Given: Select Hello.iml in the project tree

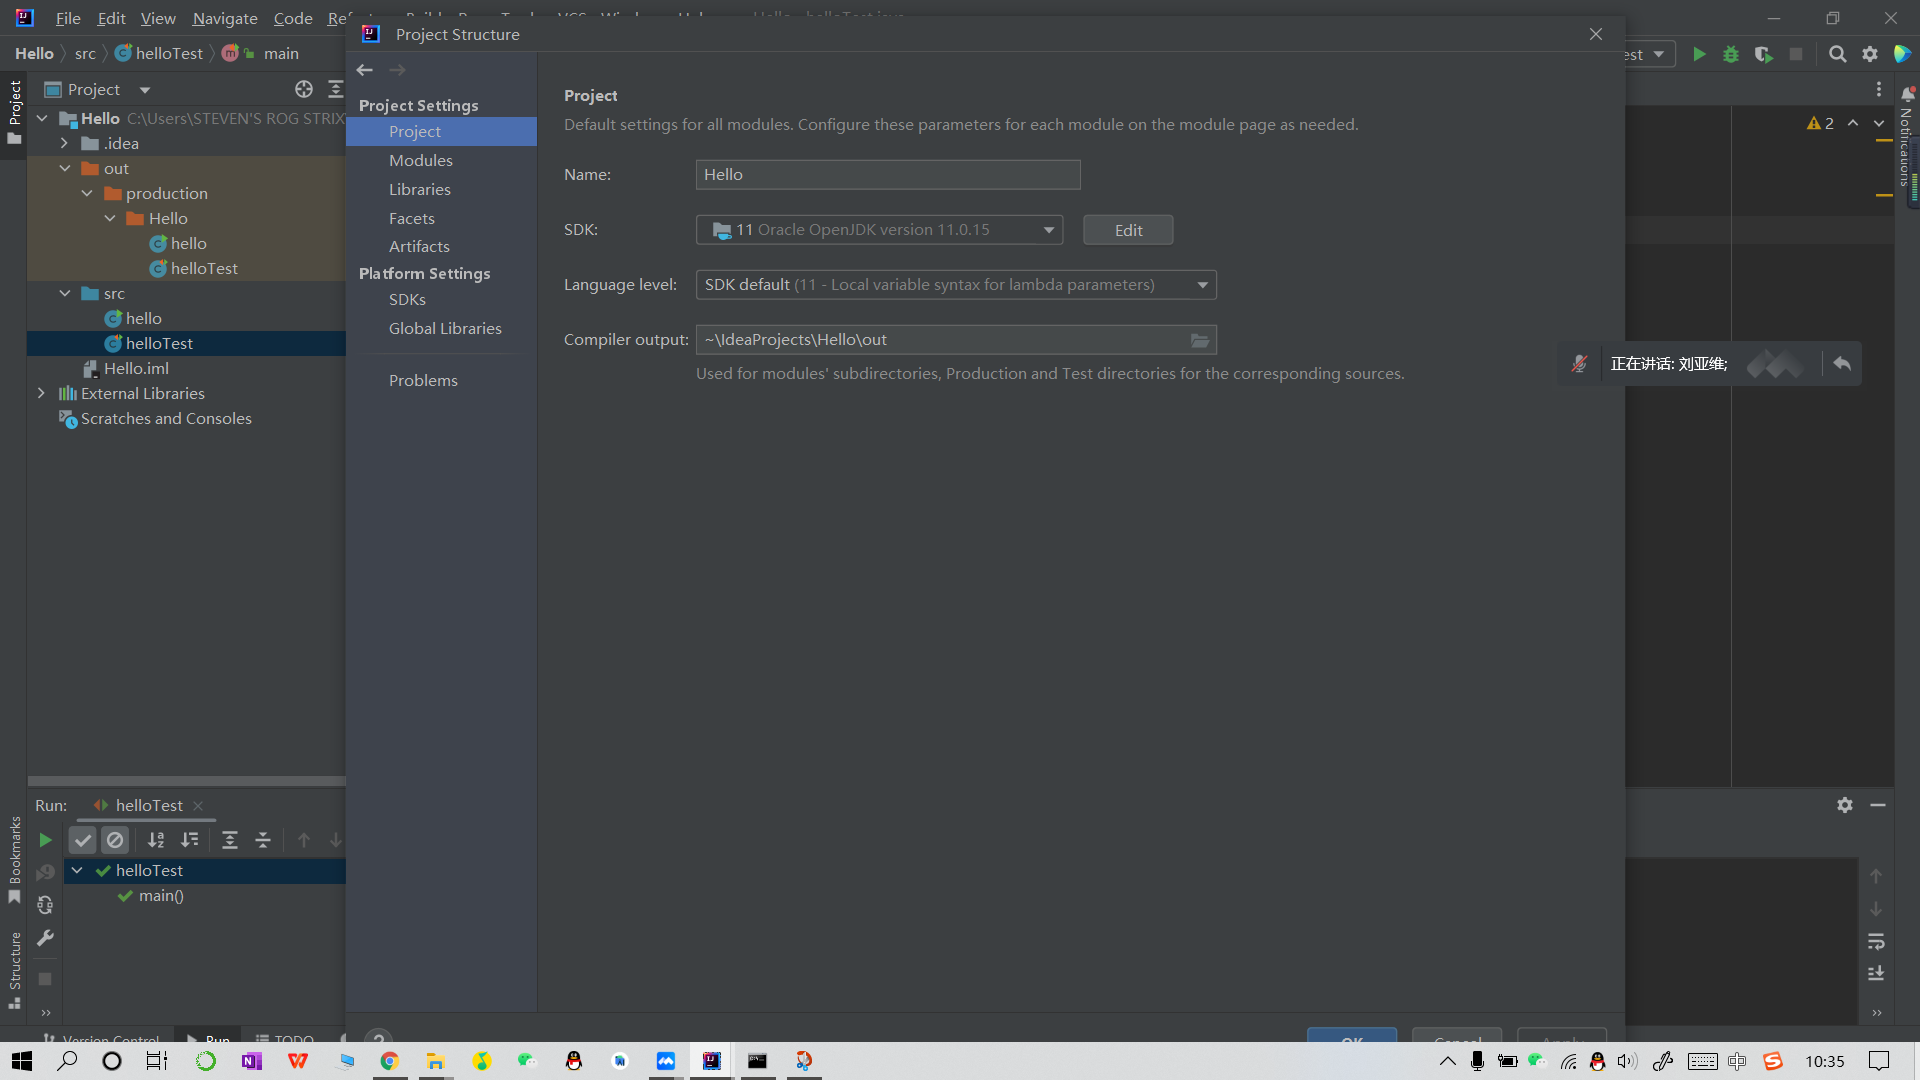Looking at the screenshot, I should click(136, 368).
